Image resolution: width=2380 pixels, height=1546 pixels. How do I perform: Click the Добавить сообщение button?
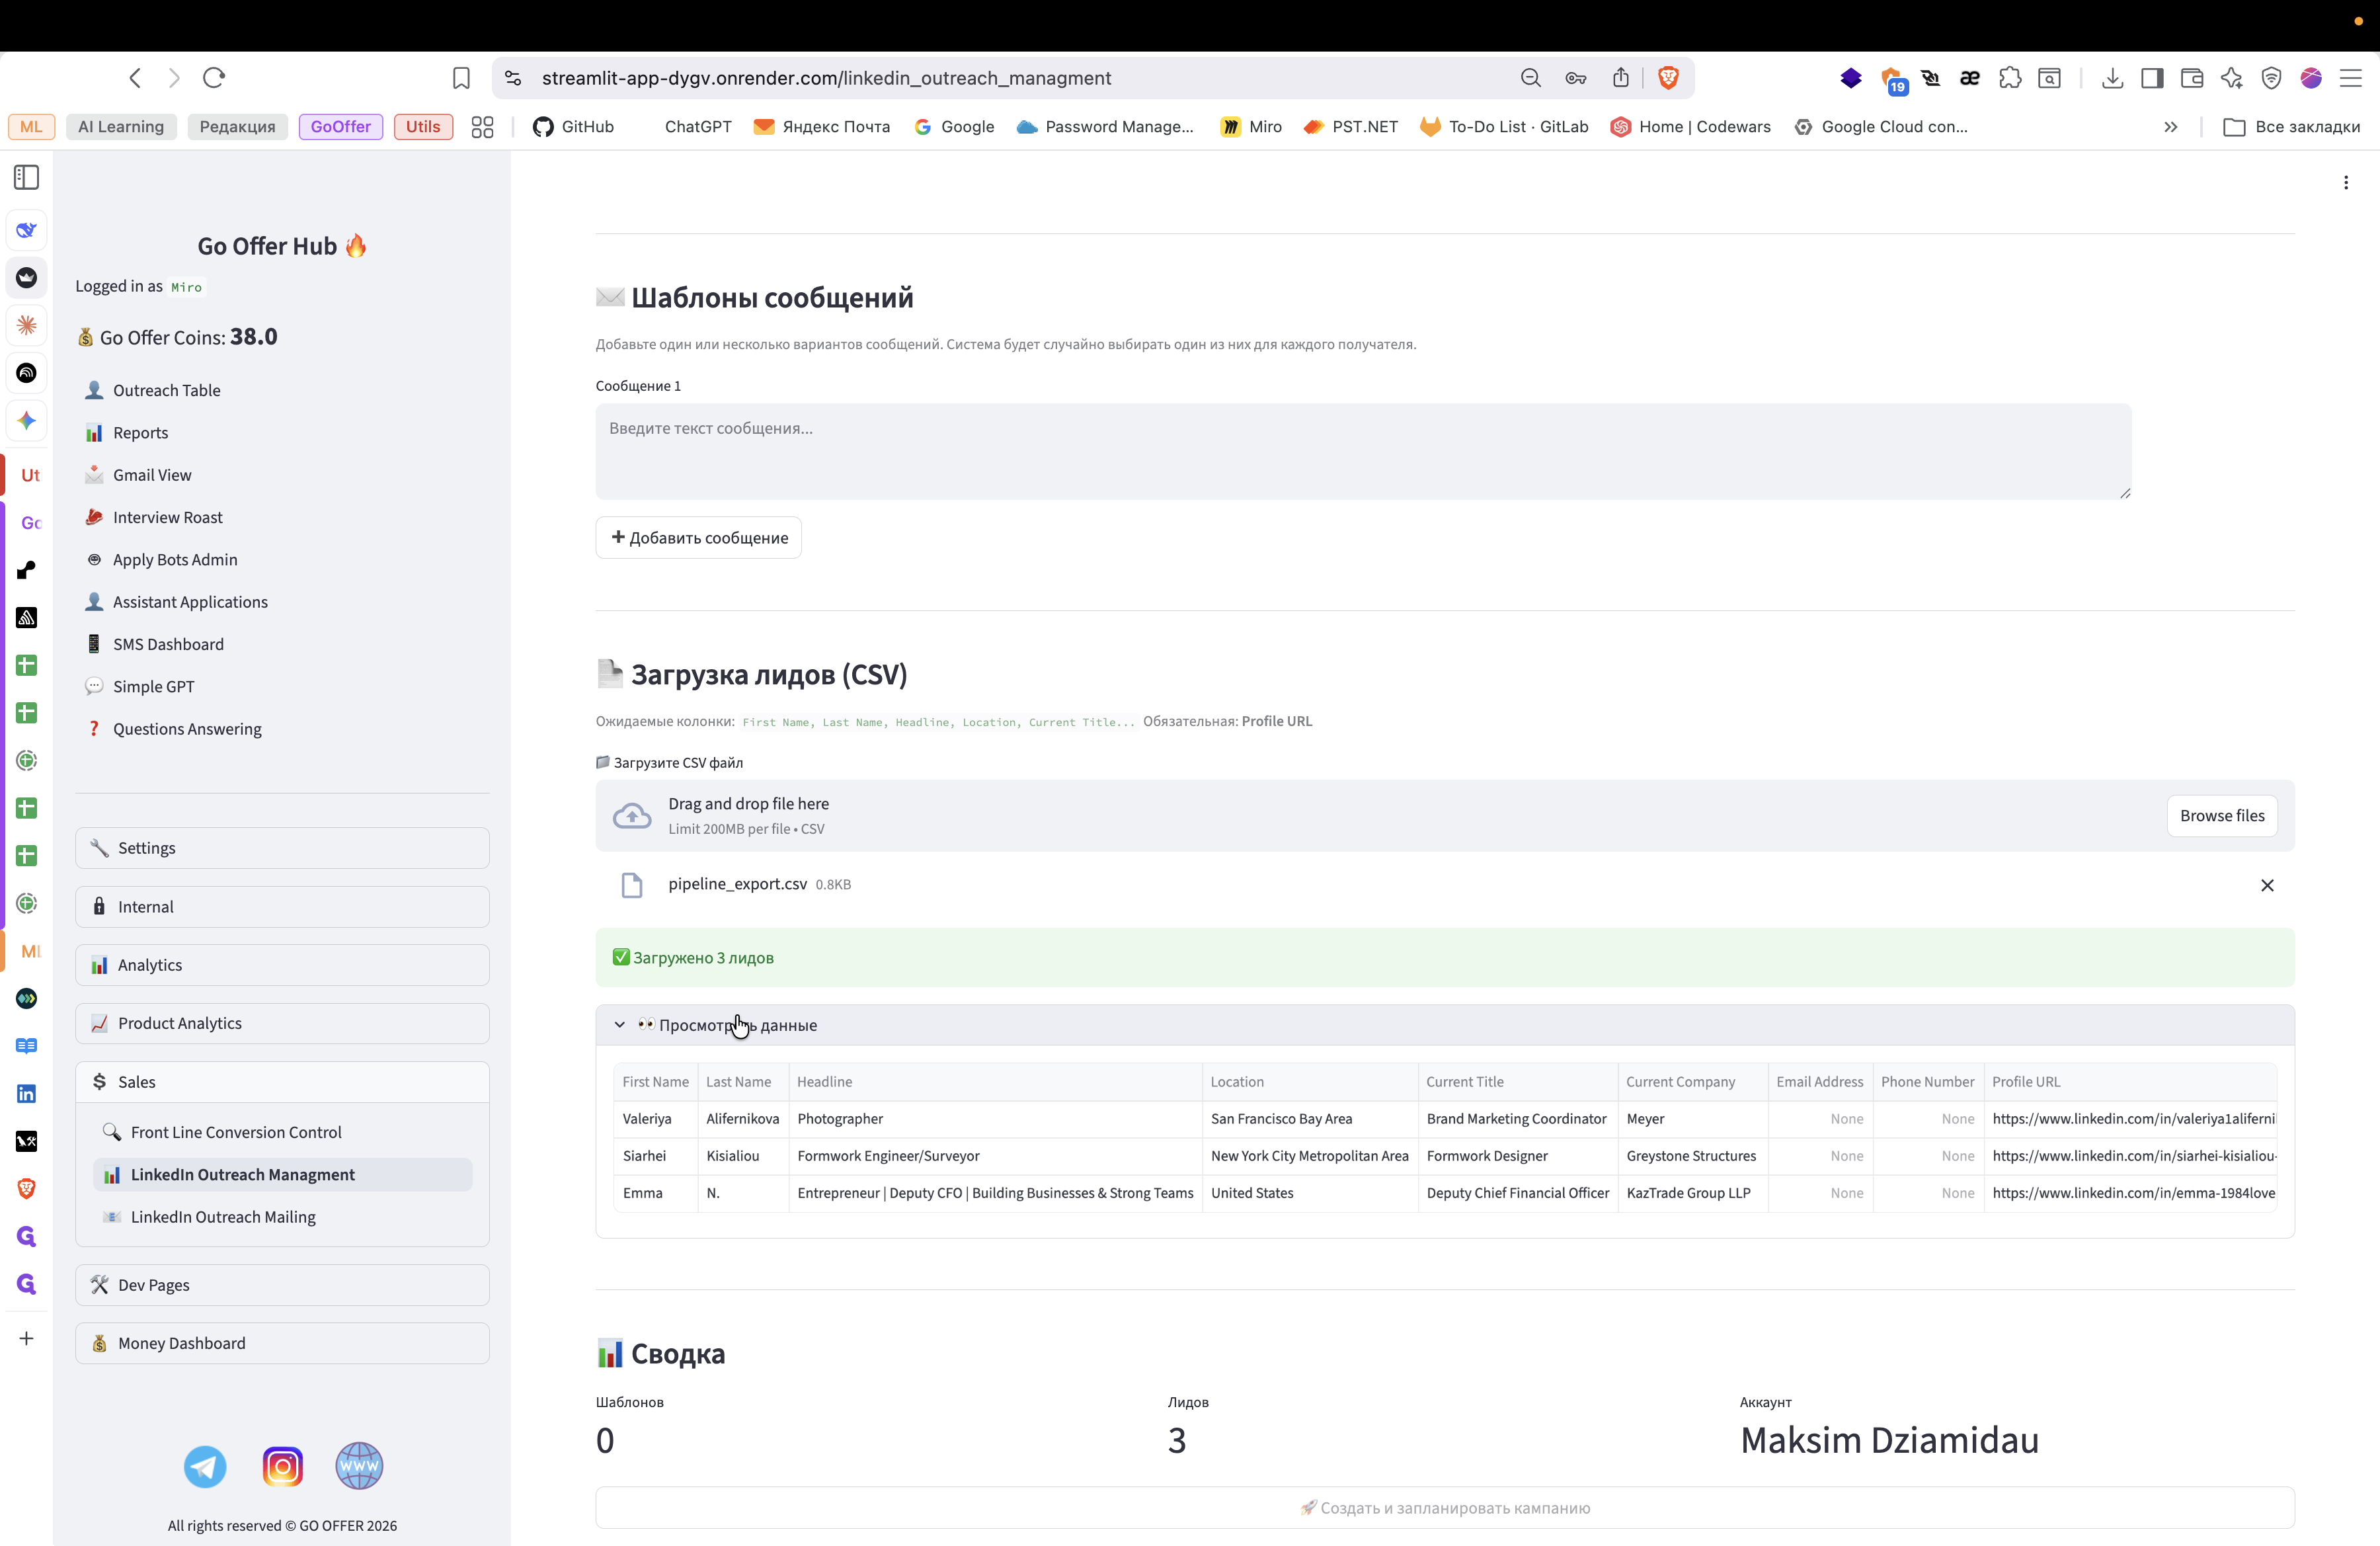699,538
